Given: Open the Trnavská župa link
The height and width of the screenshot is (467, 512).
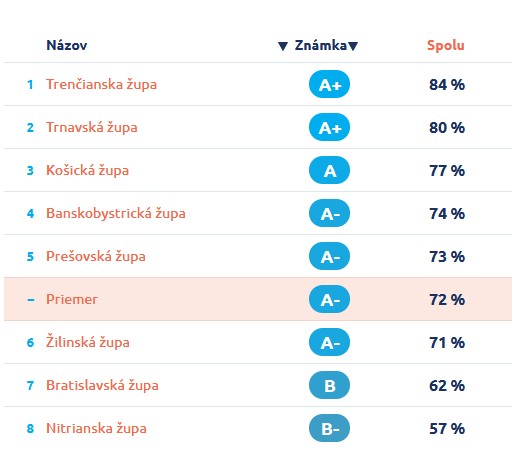Looking at the screenshot, I should (92, 127).
